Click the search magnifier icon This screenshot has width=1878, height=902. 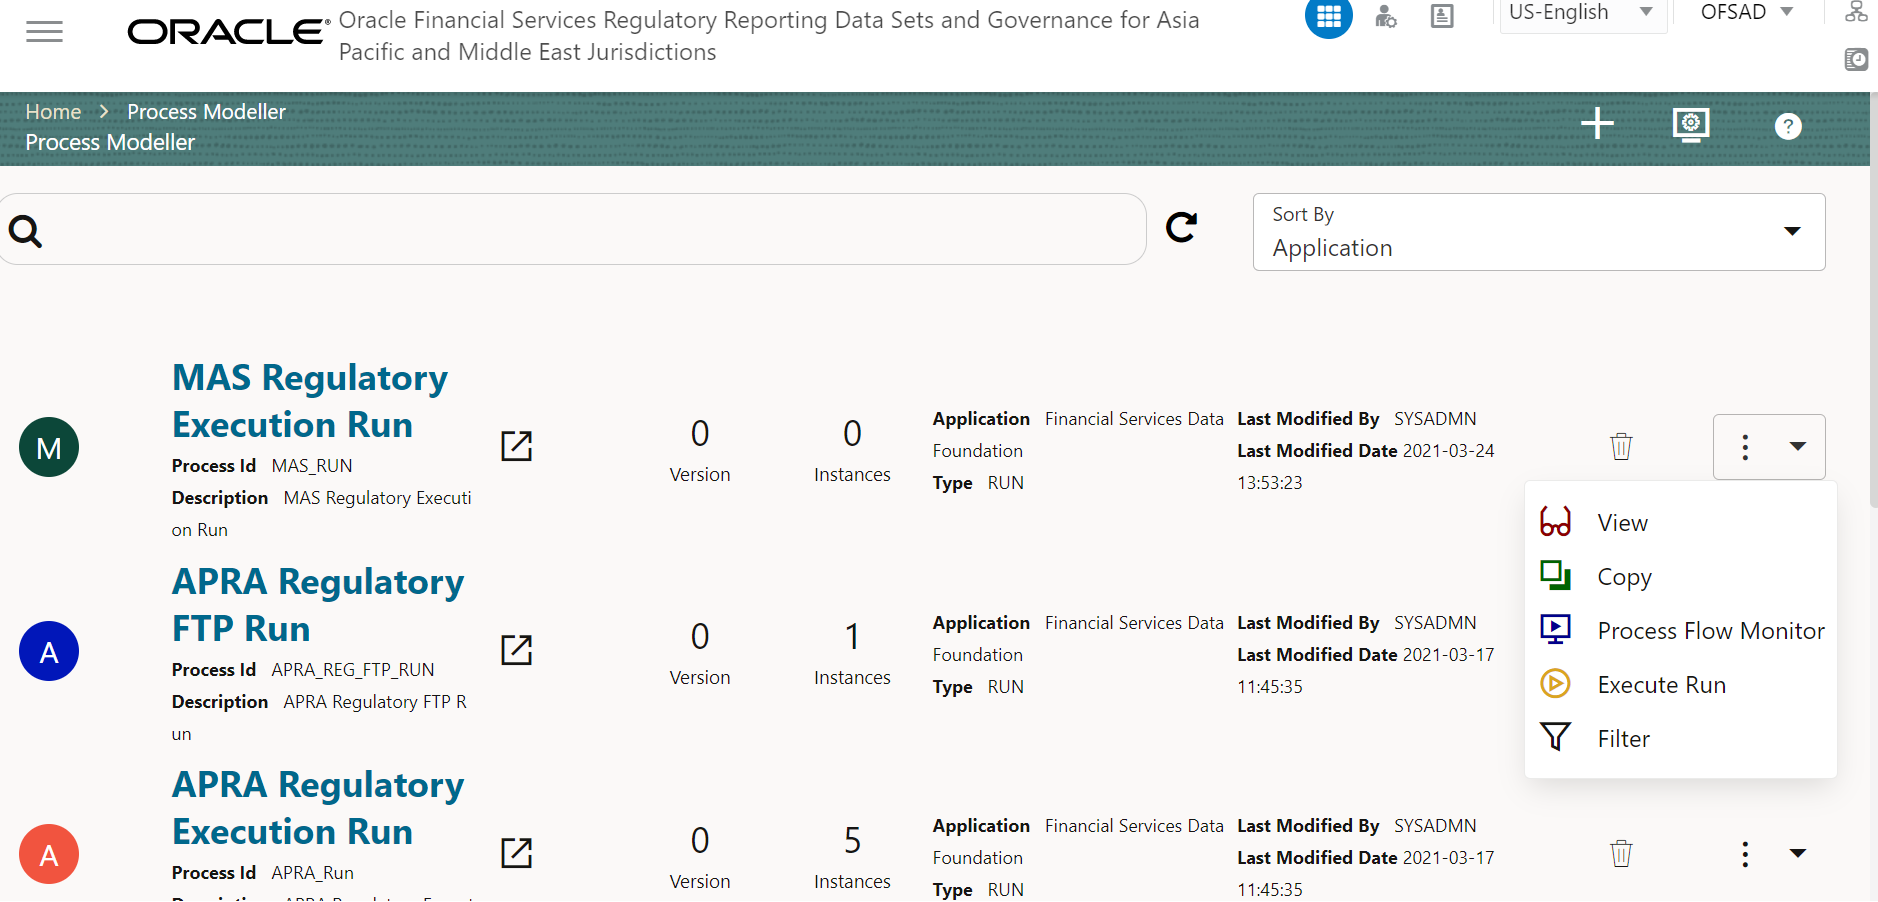(24, 230)
